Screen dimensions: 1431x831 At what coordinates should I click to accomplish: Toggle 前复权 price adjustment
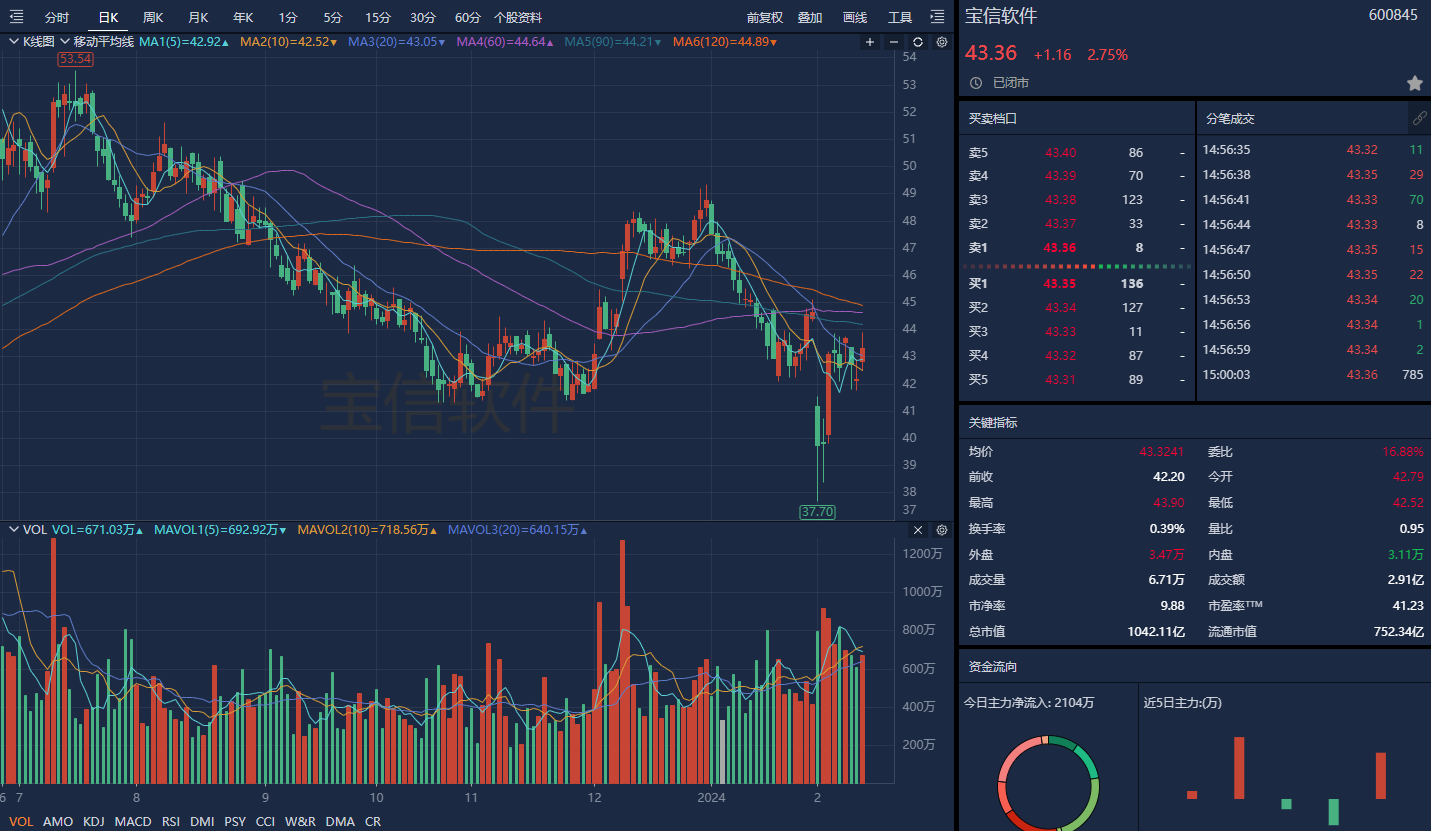764,18
